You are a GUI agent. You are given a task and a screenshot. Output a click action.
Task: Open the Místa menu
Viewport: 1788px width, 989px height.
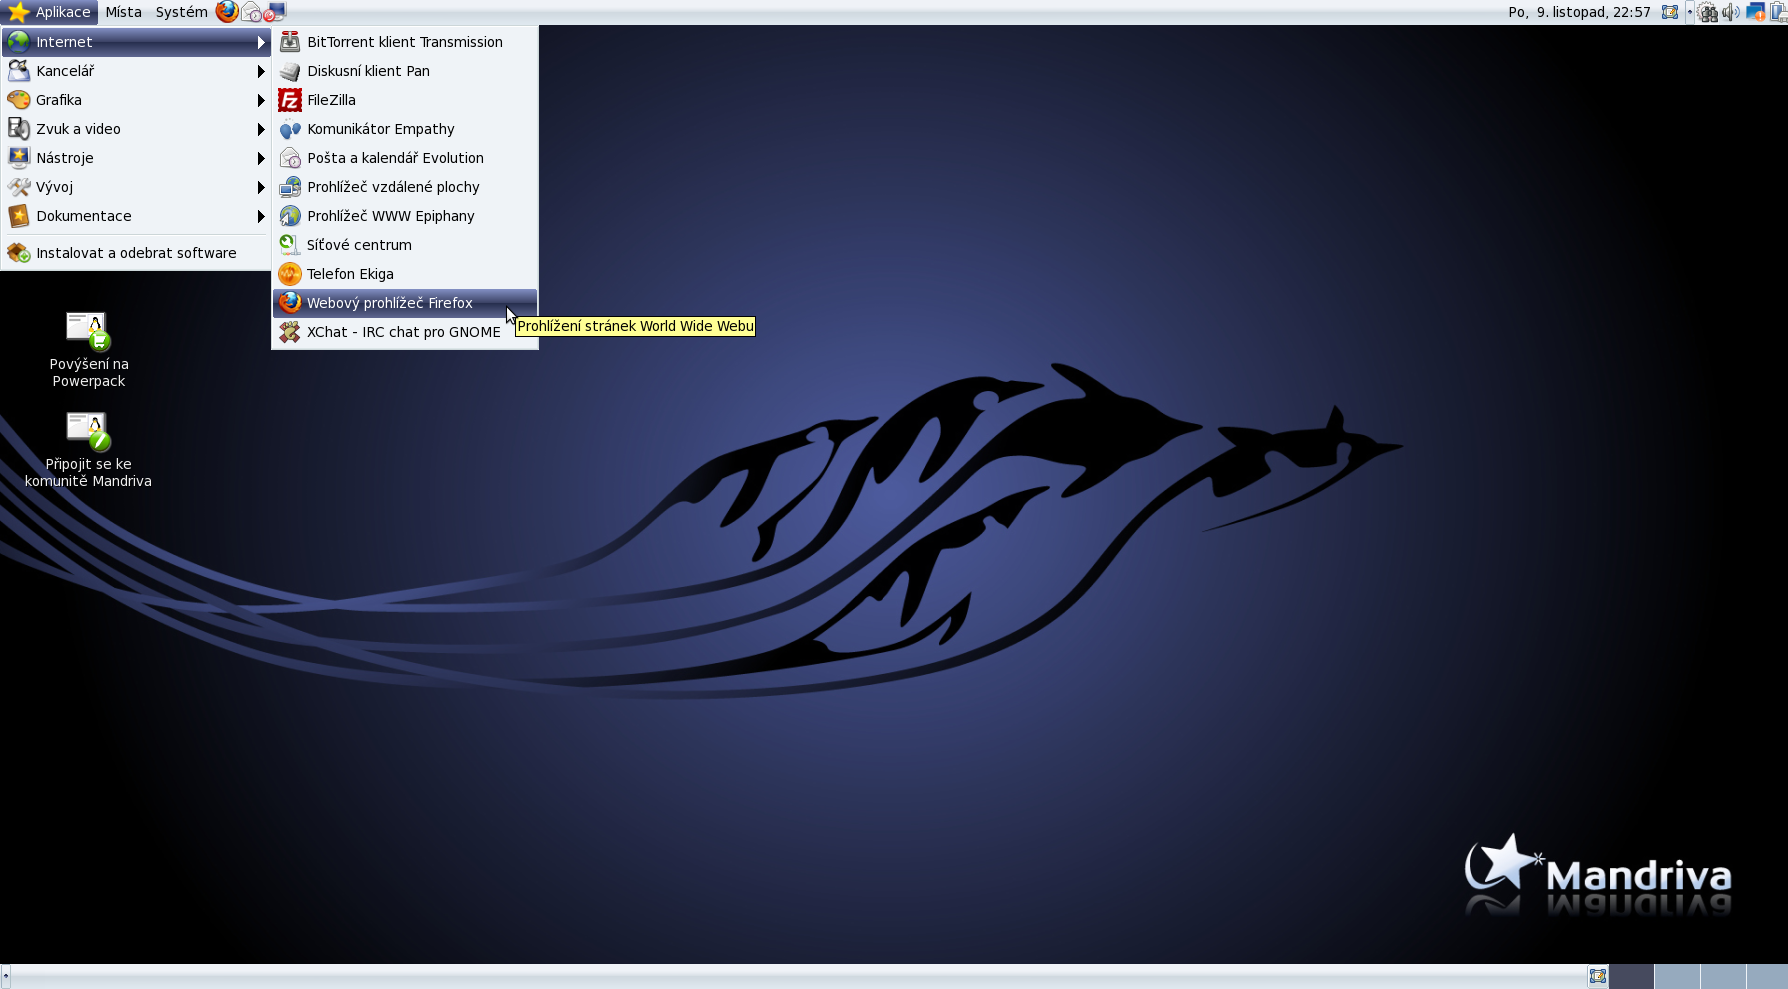pyautogui.click(x=124, y=12)
